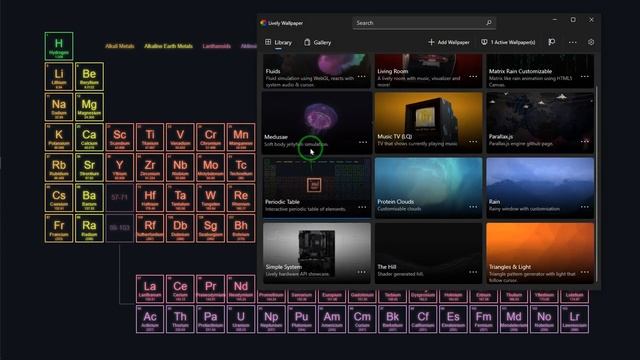Click the Calcium (Ca) element tile
The image size is (640, 360).
[x=89, y=137]
